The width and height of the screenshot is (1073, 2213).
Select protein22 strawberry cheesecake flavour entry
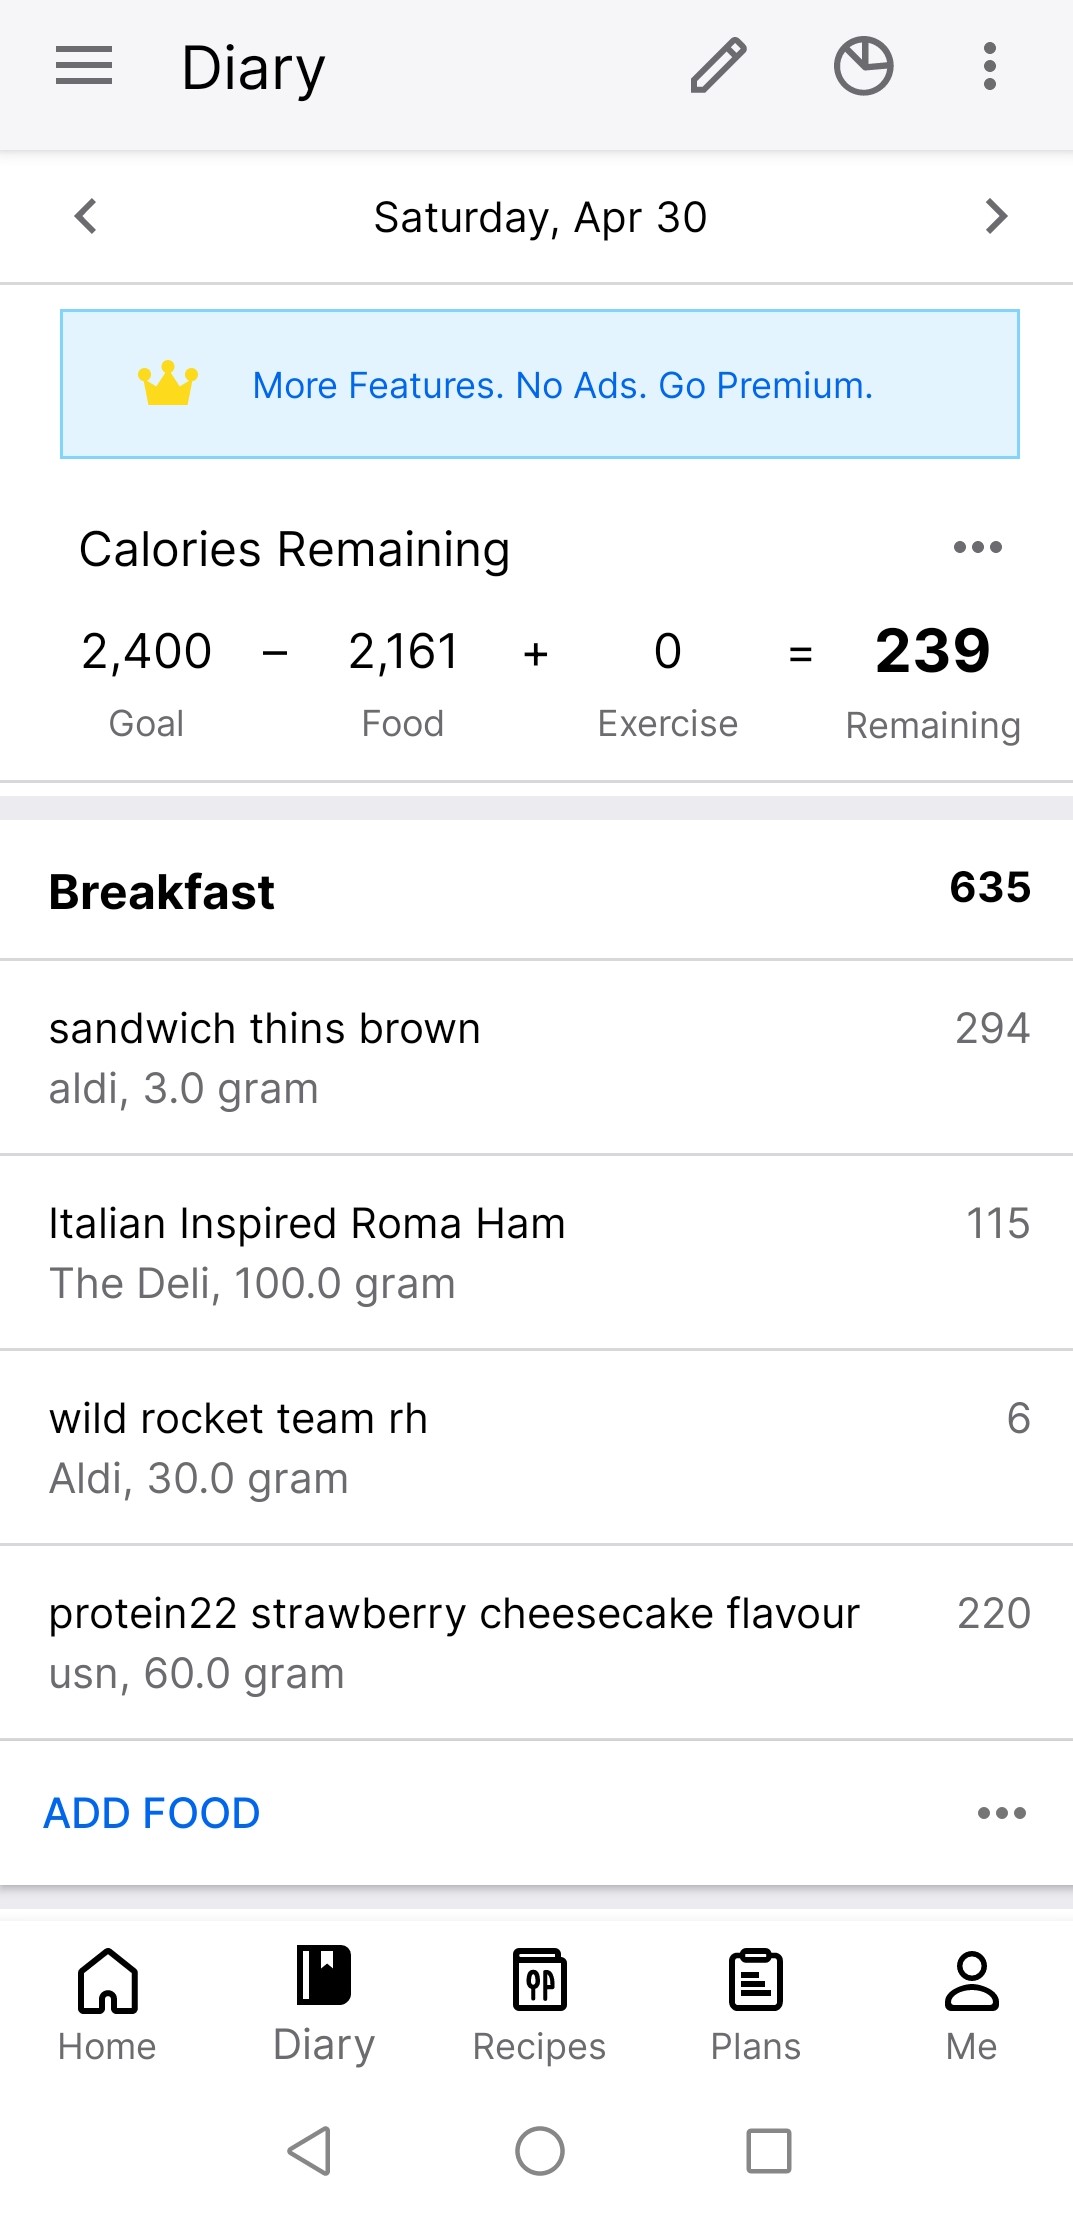(536, 1642)
